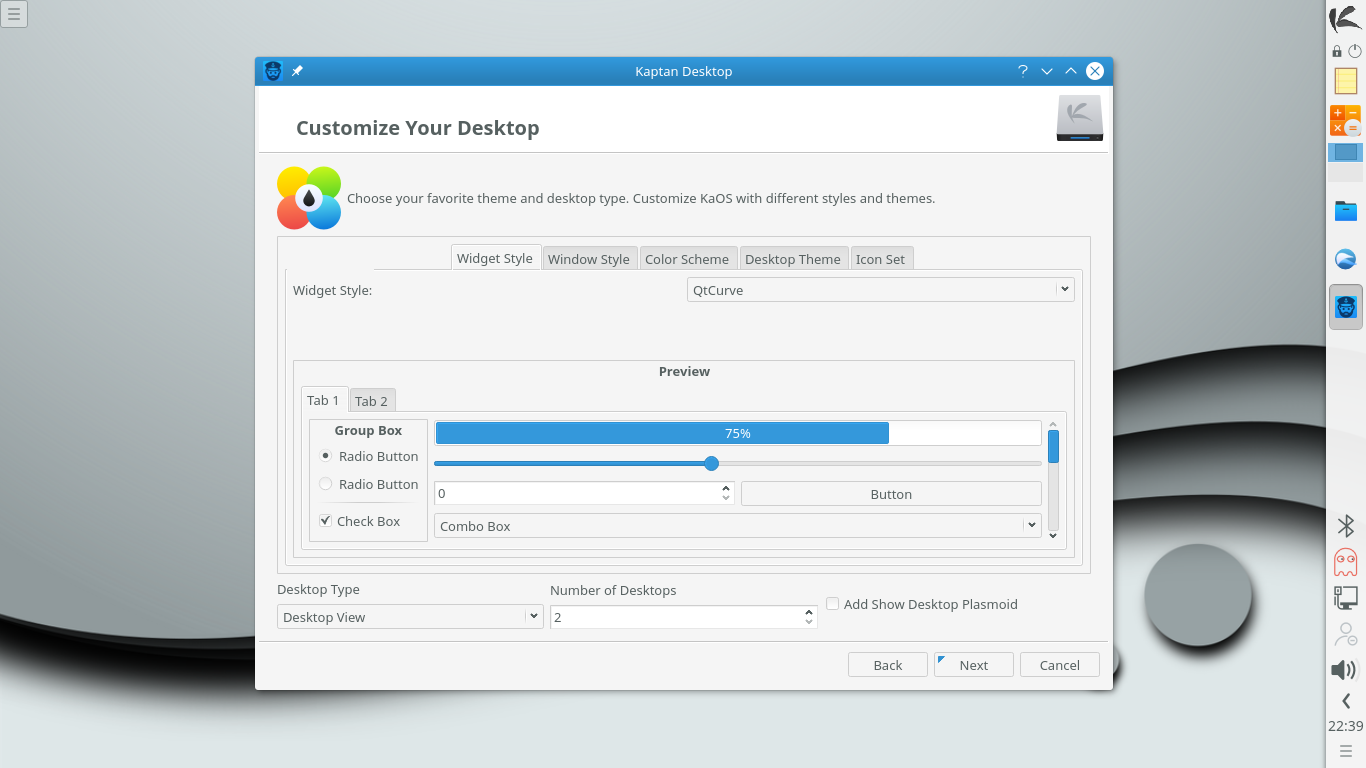Click the power/leave icon in panel
The height and width of the screenshot is (768, 1366).
click(x=1355, y=50)
